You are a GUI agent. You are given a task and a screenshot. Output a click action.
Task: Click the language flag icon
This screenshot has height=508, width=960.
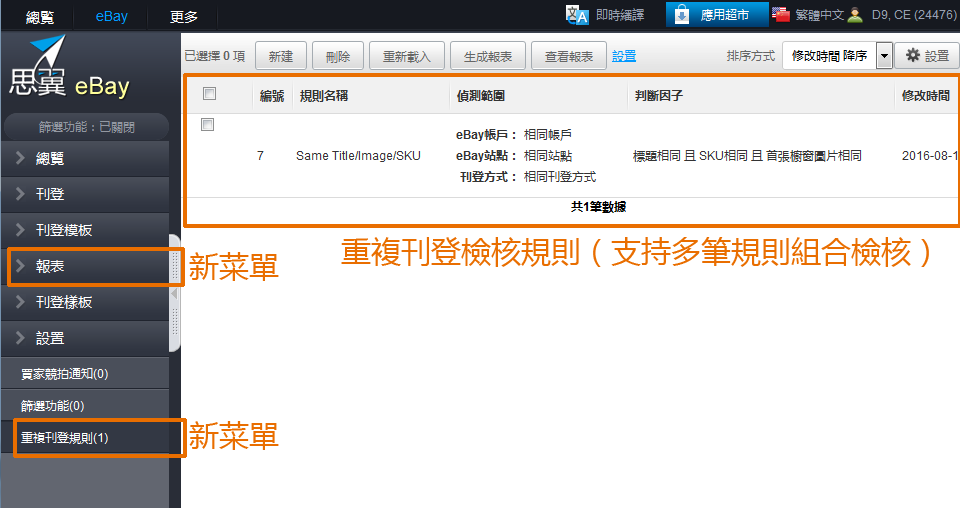(x=781, y=14)
